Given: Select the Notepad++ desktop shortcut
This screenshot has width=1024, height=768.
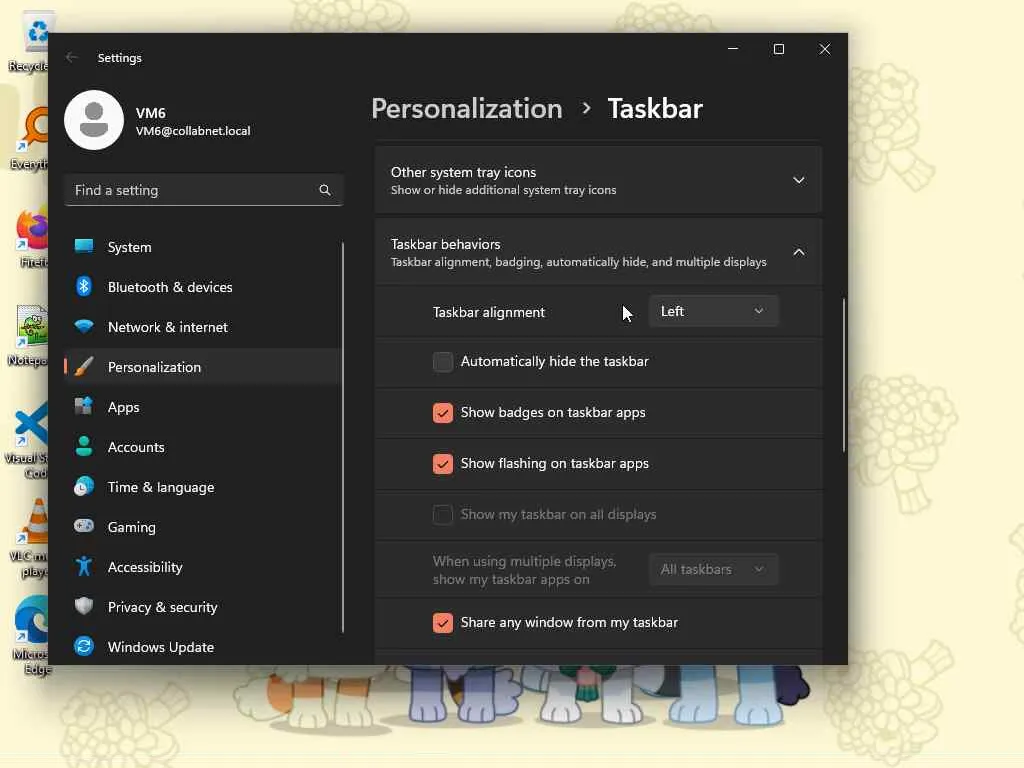Looking at the screenshot, I should pos(29,336).
